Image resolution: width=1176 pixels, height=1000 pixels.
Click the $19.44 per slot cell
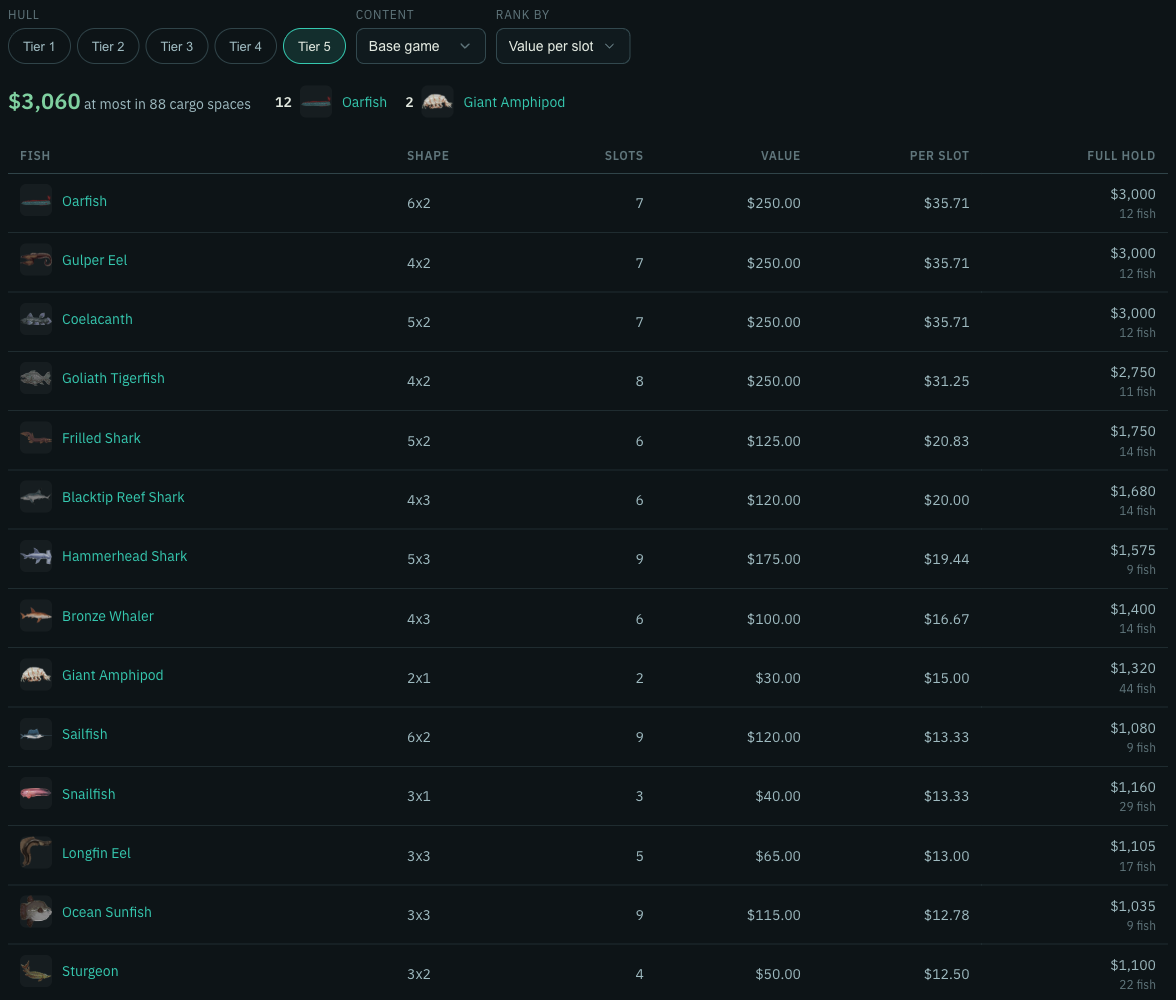click(946, 559)
